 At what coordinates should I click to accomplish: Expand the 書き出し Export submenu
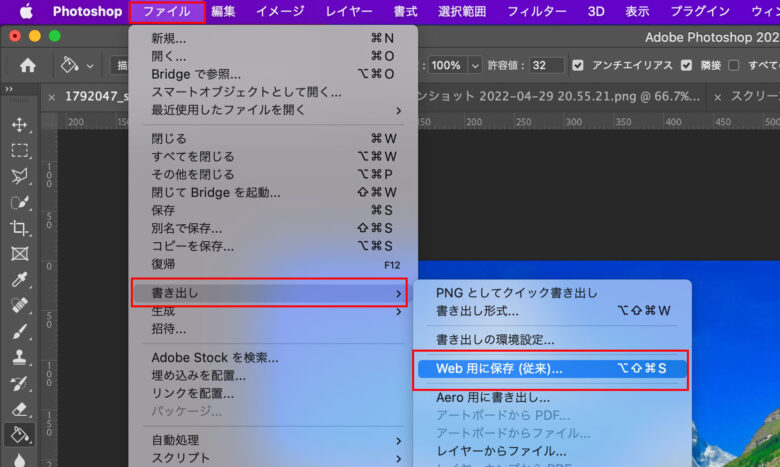click(x=269, y=293)
